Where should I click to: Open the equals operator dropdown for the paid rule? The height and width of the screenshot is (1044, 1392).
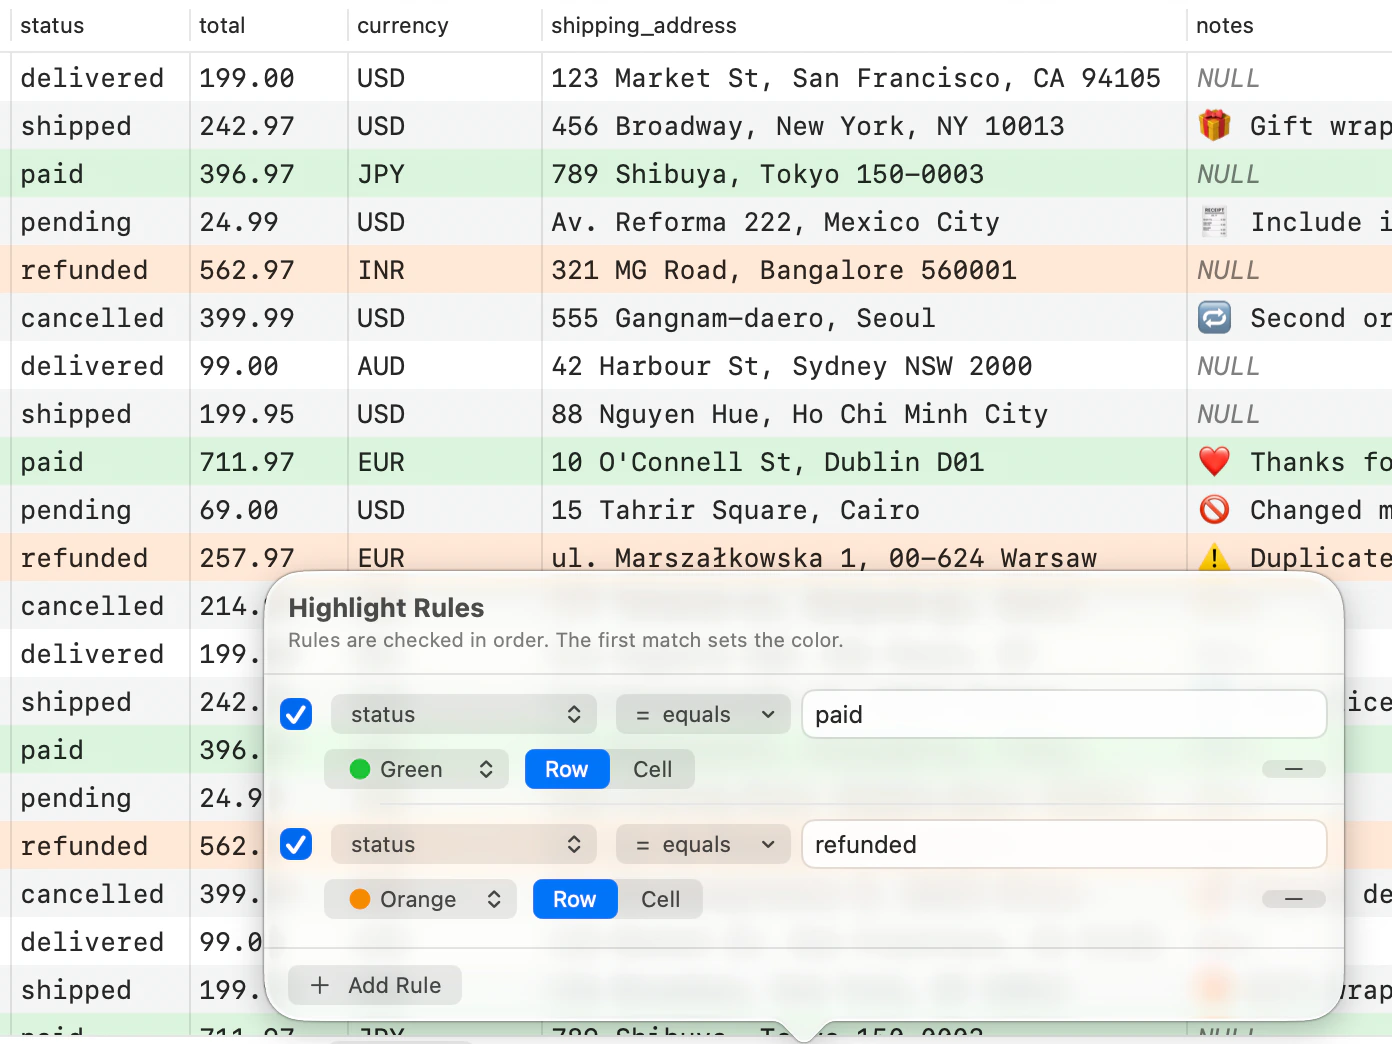coord(703,714)
